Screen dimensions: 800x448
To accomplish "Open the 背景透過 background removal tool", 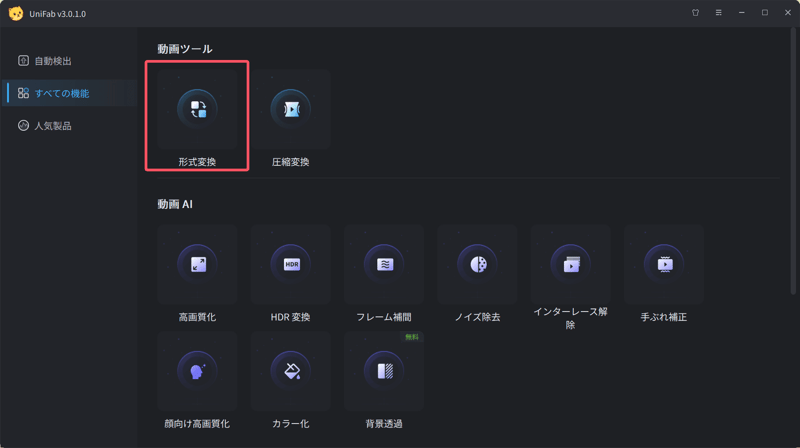I will (x=384, y=371).
